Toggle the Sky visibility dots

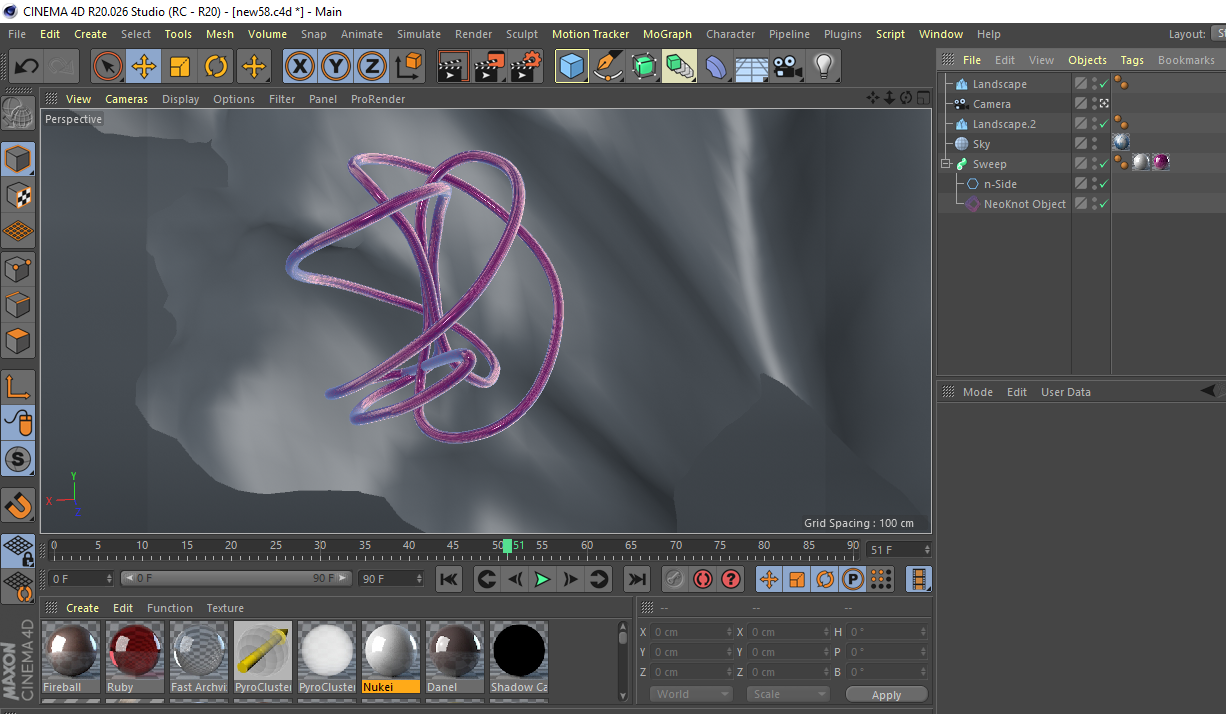[x=1094, y=144]
